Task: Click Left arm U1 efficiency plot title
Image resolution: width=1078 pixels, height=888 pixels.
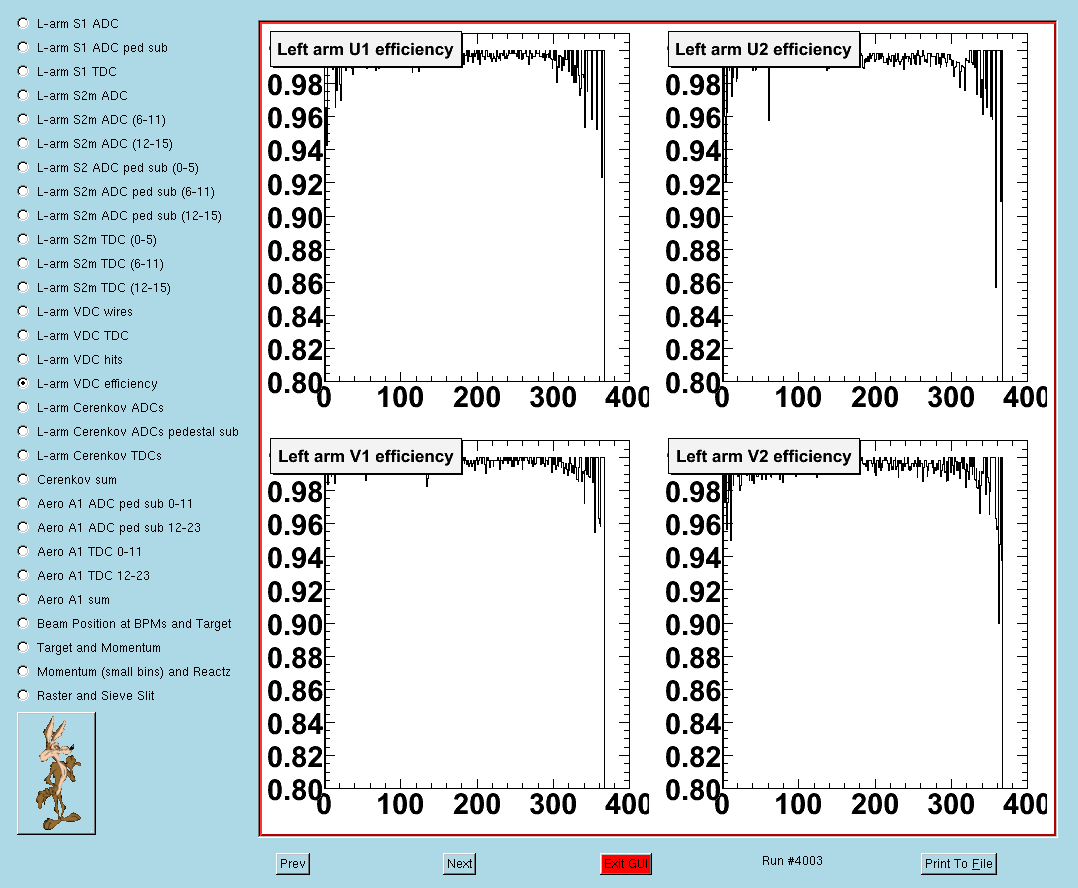Action: pos(365,49)
